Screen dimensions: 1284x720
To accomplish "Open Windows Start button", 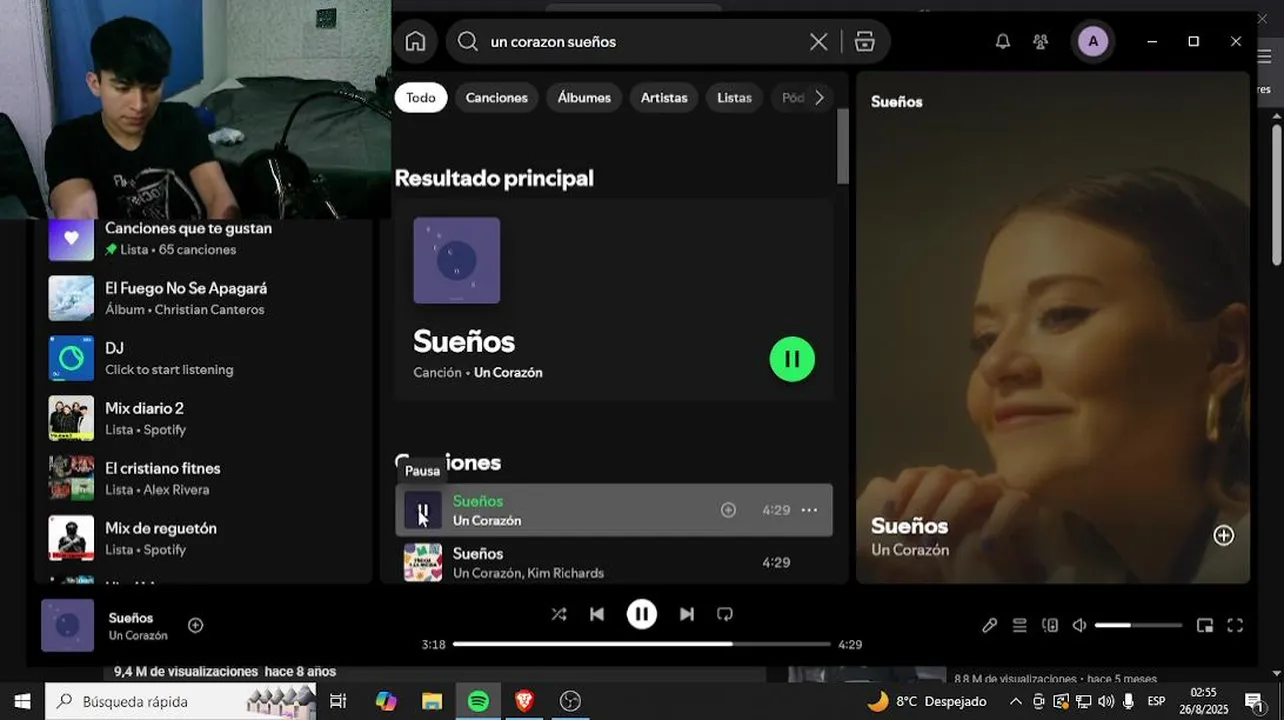I will click(x=22, y=701).
